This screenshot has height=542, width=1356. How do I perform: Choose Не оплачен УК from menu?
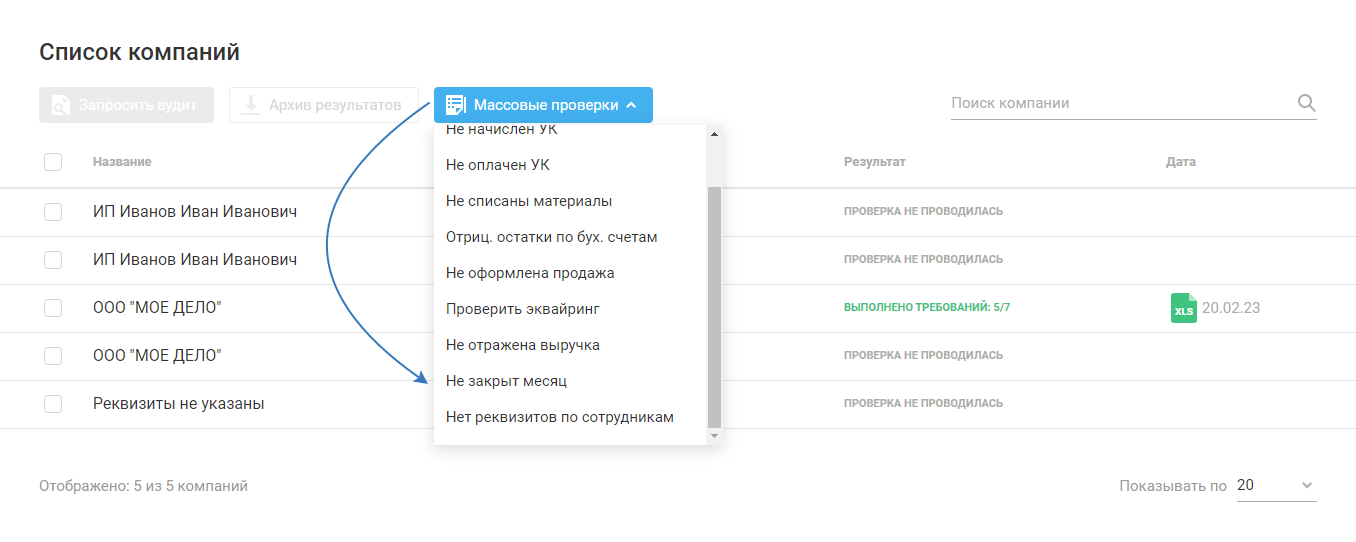(571, 165)
